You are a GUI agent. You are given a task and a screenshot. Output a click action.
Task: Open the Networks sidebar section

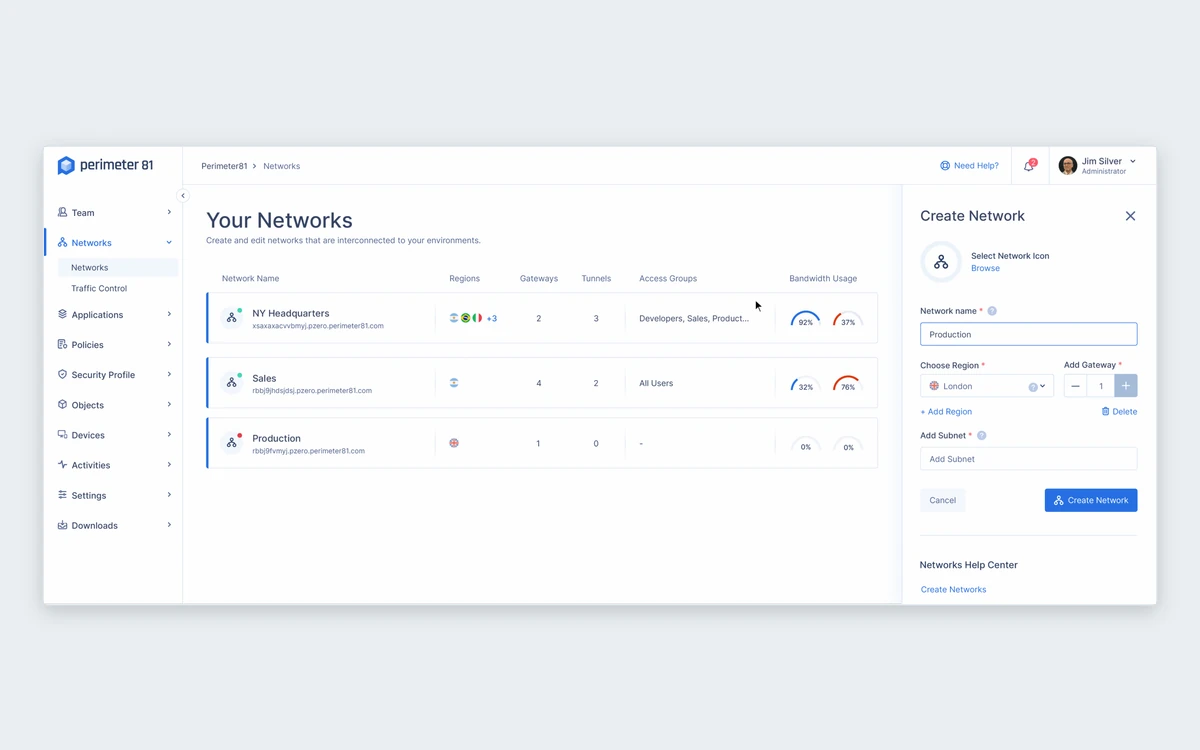pyautogui.click(x=114, y=243)
